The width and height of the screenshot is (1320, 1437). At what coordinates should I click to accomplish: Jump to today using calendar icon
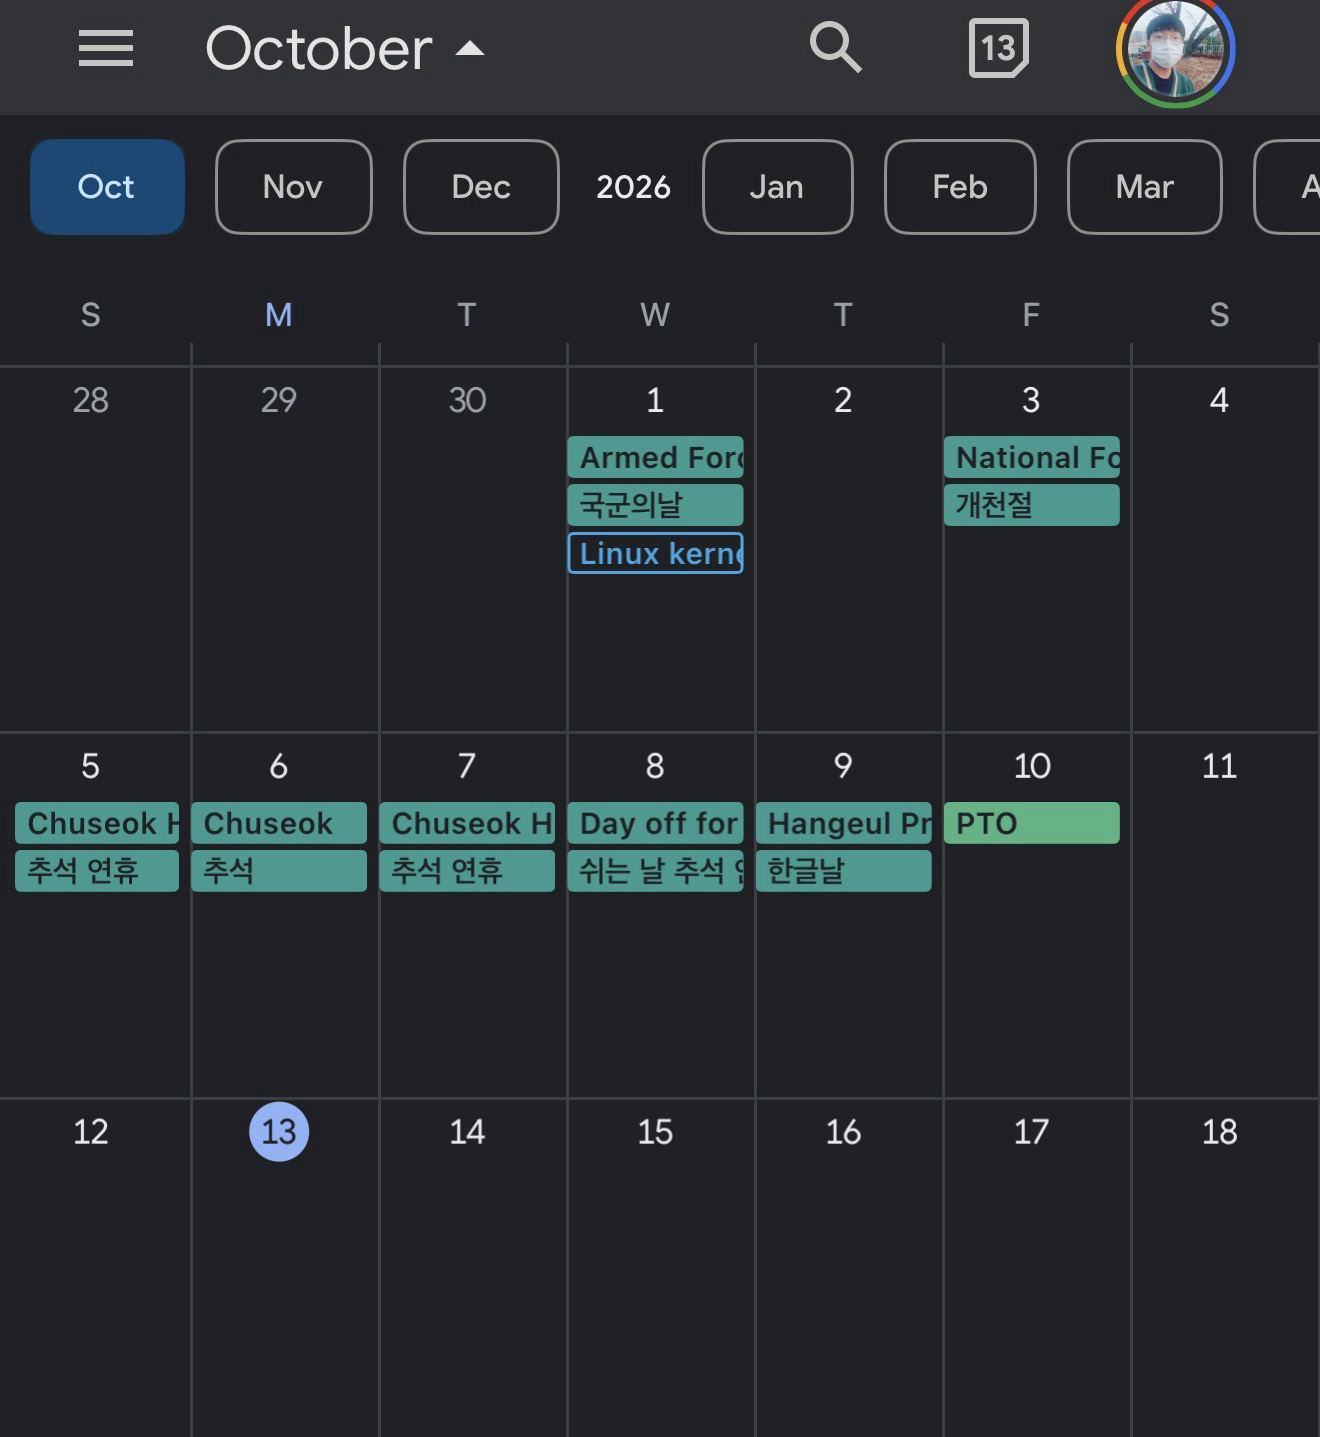point(998,48)
